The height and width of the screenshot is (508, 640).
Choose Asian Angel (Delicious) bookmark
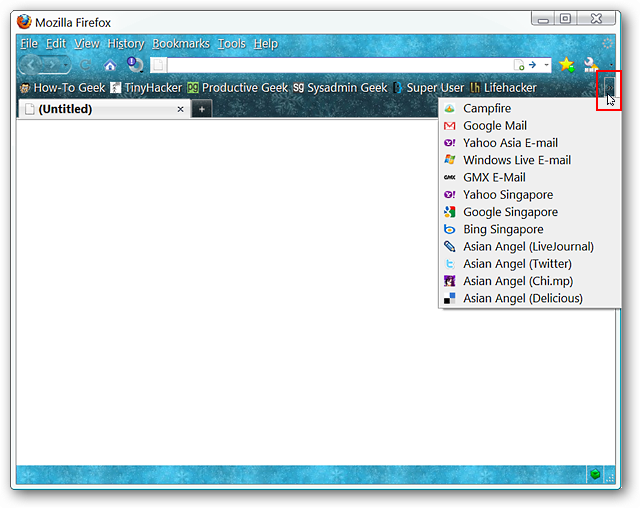pos(530,298)
